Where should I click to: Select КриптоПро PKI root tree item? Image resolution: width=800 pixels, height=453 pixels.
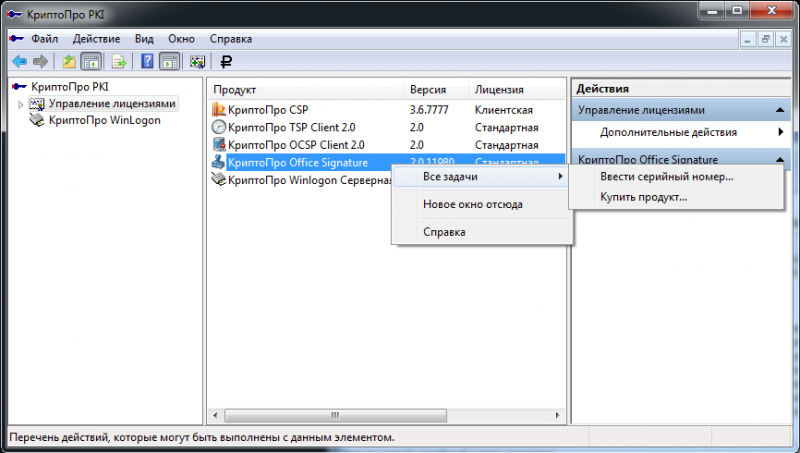pyautogui.click(x=70, y=87)
